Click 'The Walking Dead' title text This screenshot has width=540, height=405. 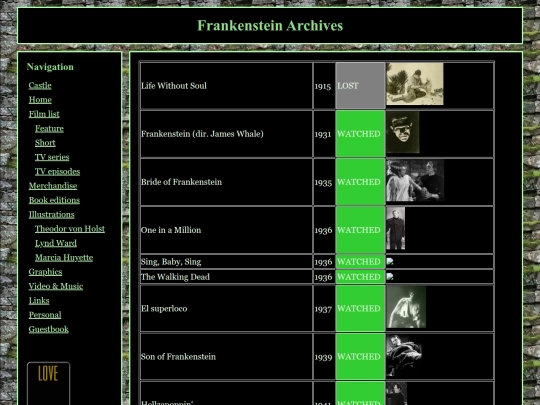click(175, 277)
